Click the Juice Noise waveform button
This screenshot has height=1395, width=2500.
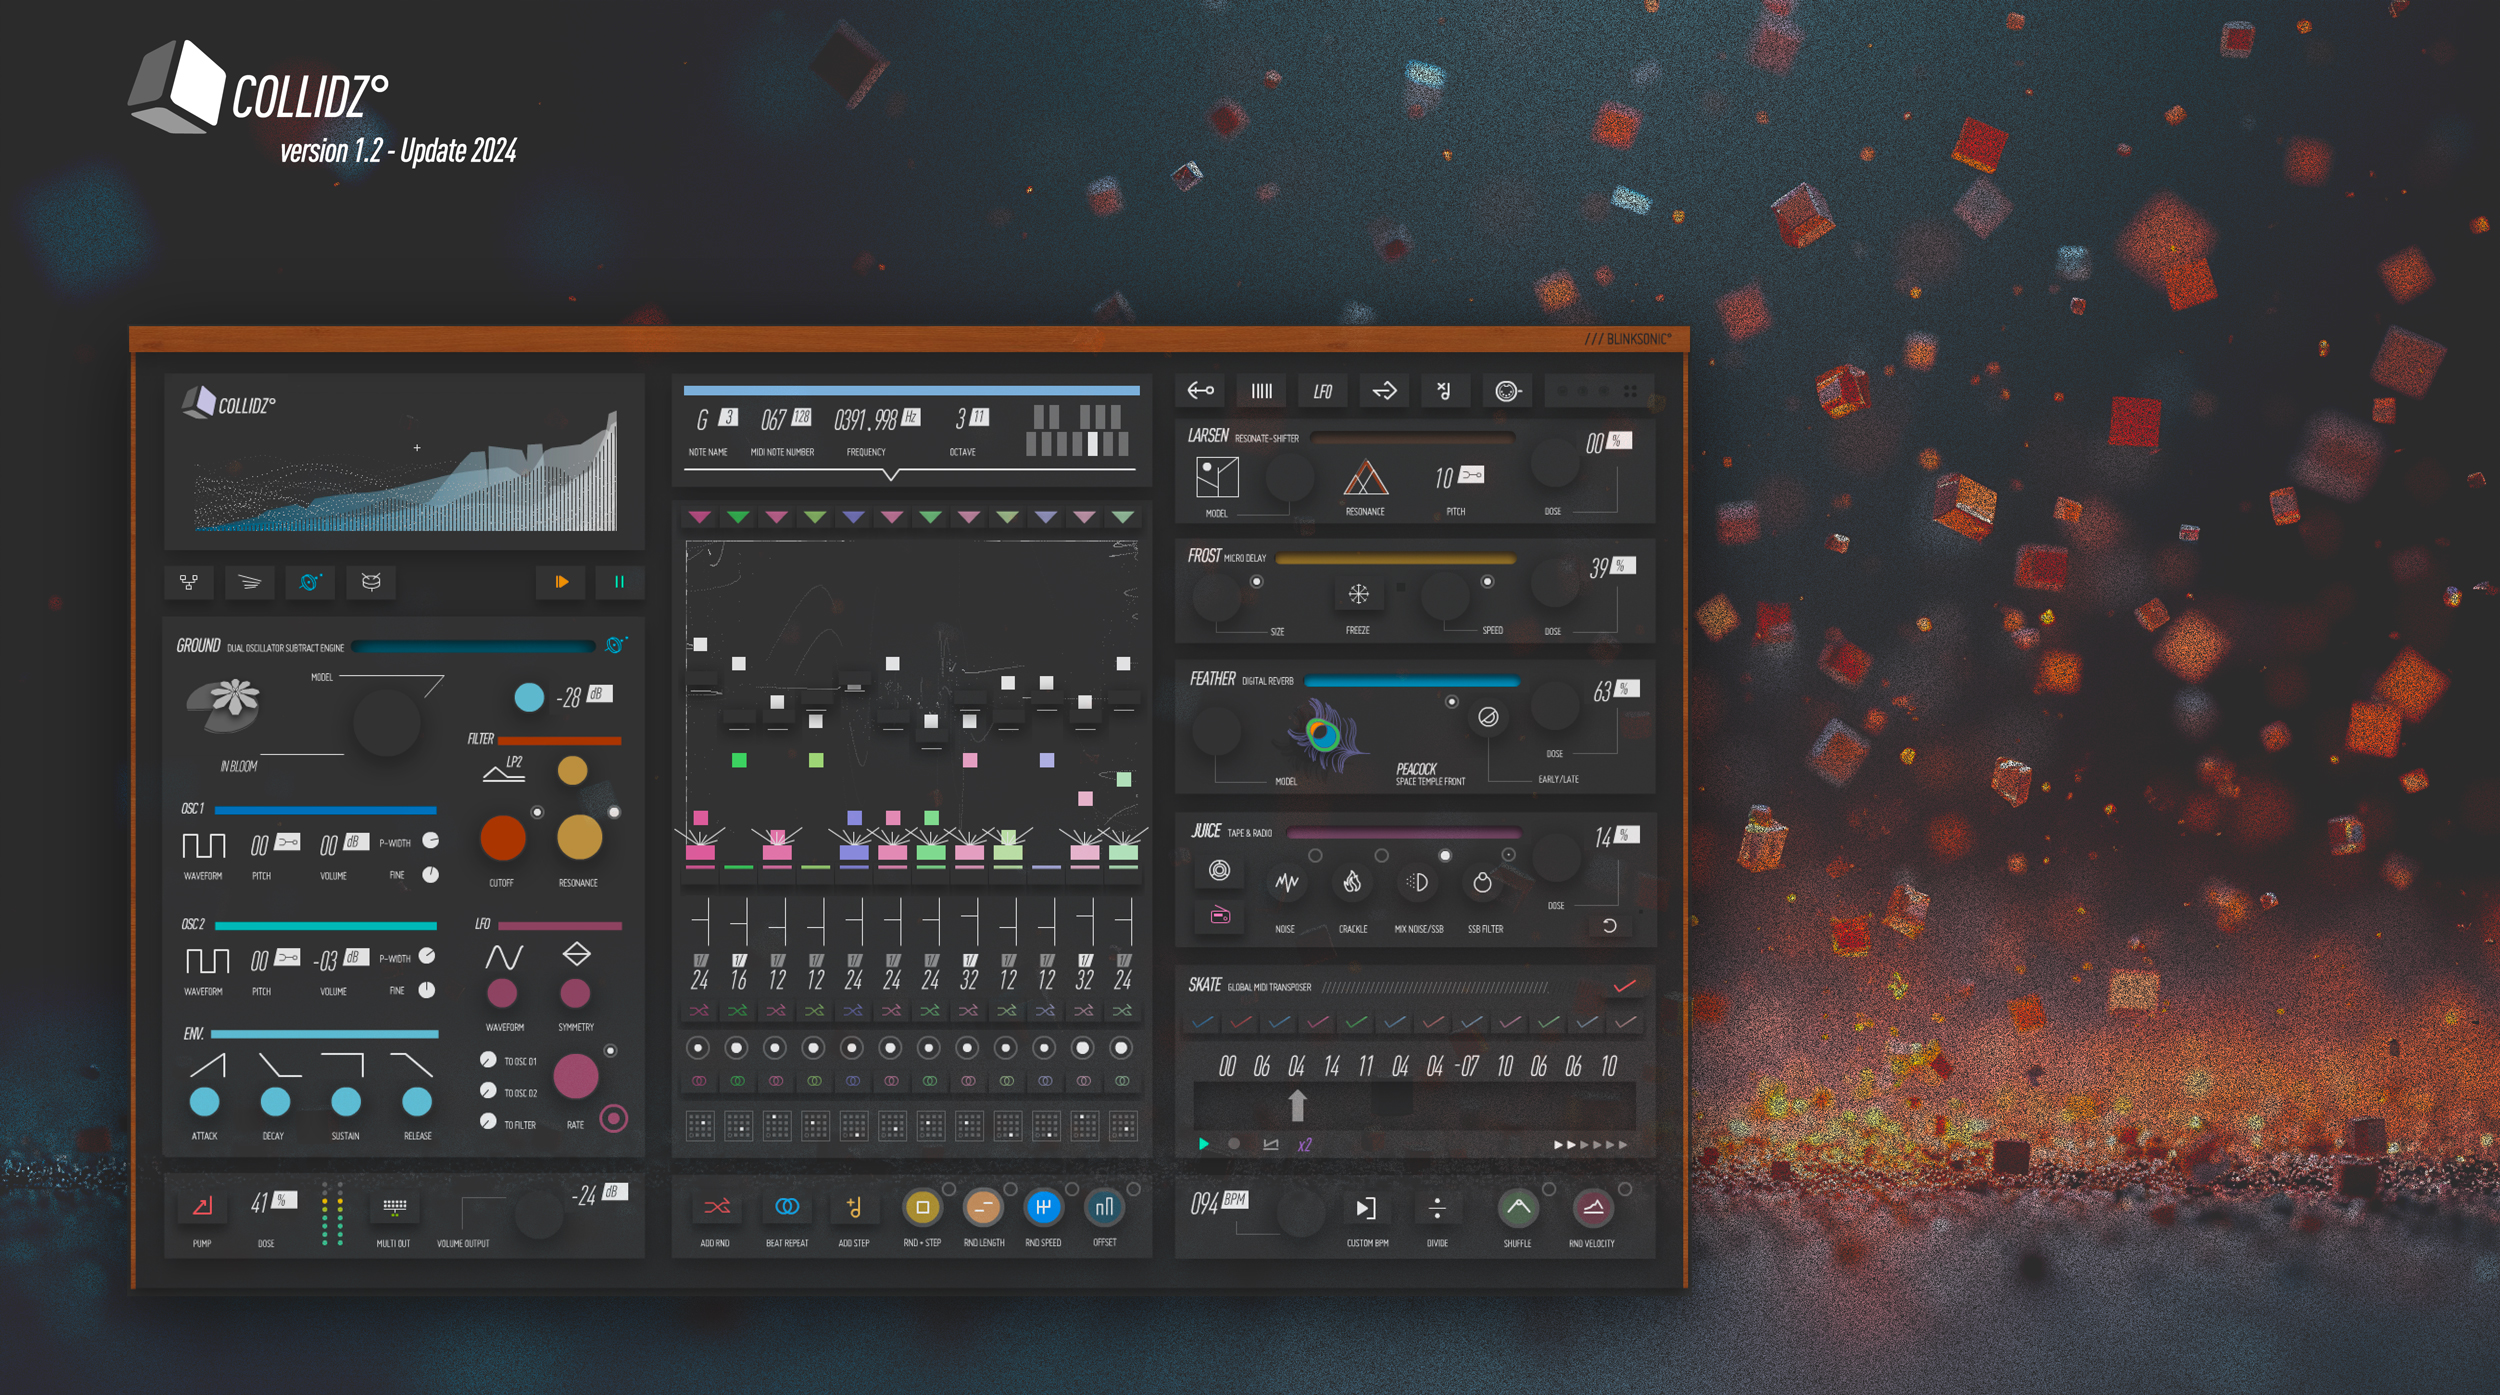(1287, 882)
